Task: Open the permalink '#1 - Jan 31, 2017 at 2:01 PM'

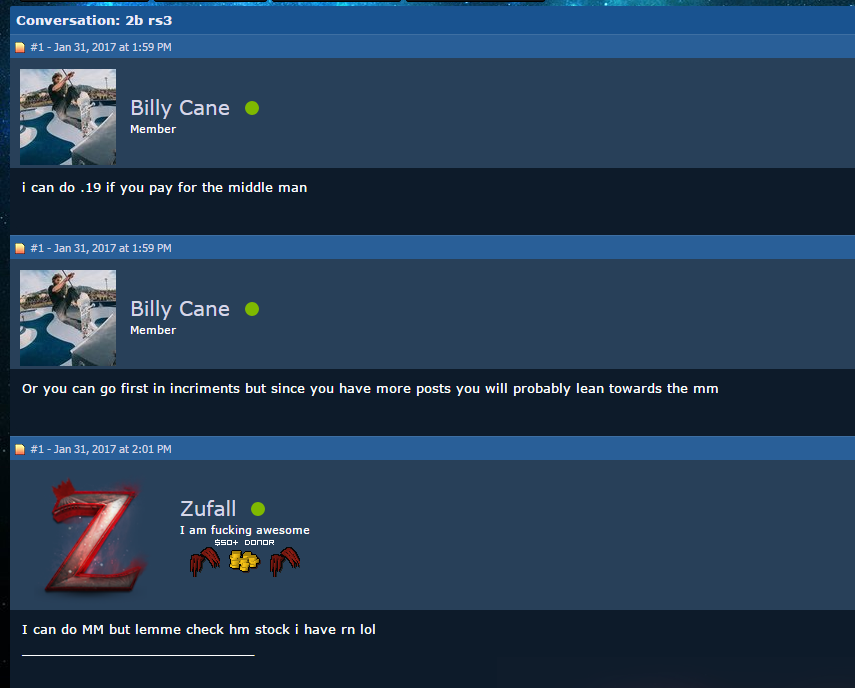Action: 101,449
